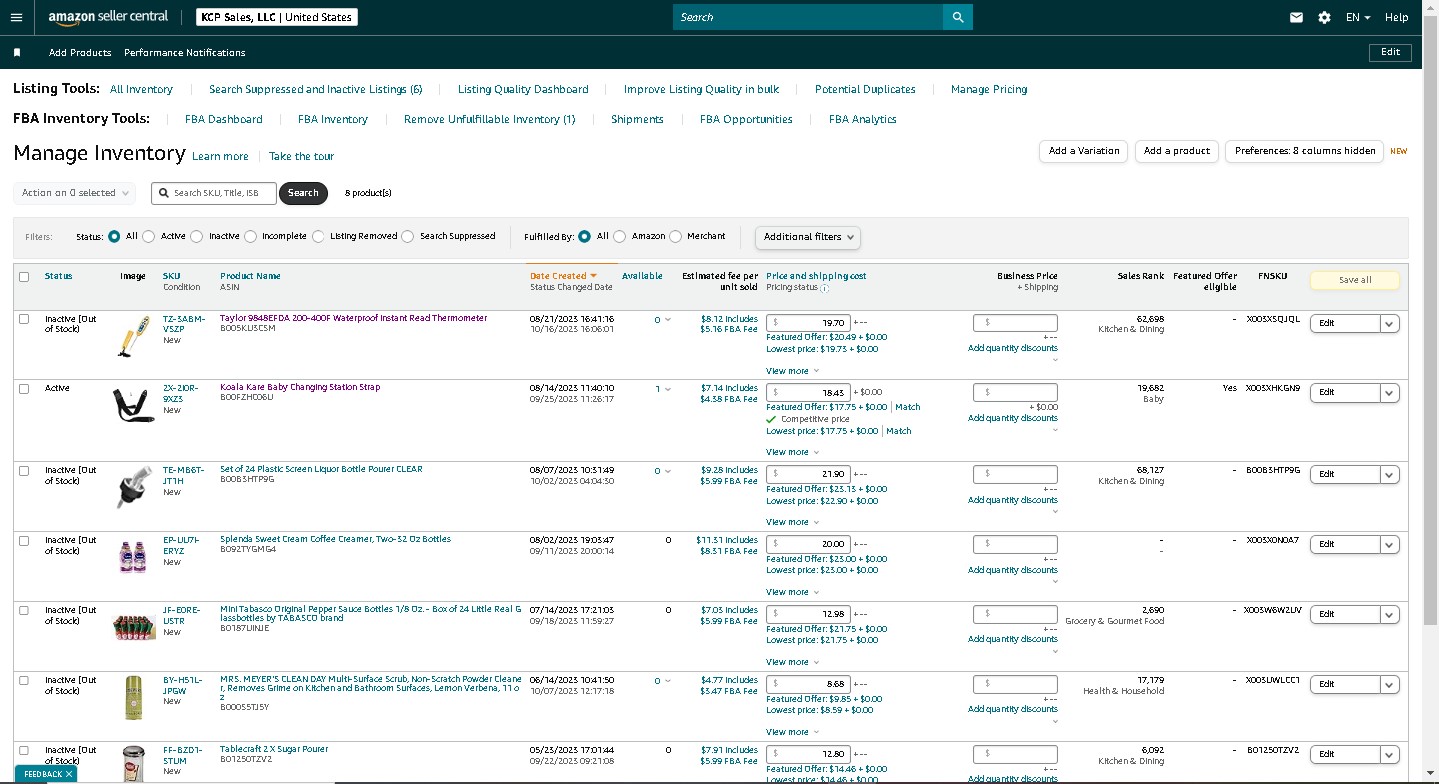Image resolution: width=1439 pixels, height=784 pixels.
Task: Open the Koala Kare strap product image
Action: 133,405
